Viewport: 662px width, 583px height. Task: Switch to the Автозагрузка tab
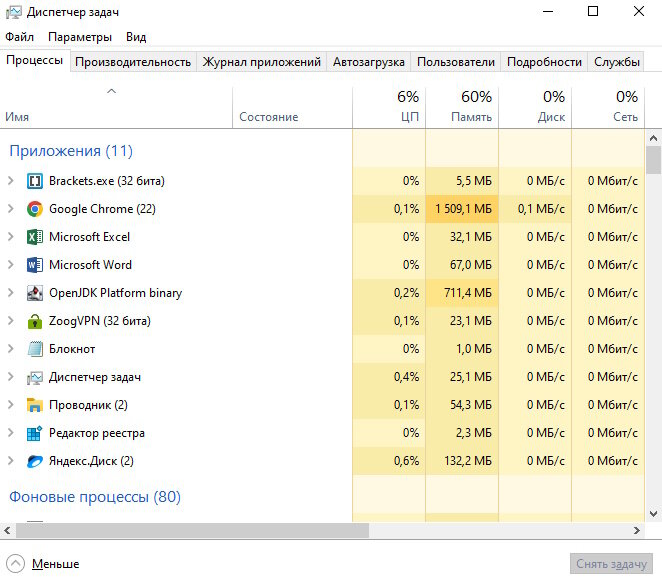click(x=369, y=62)
